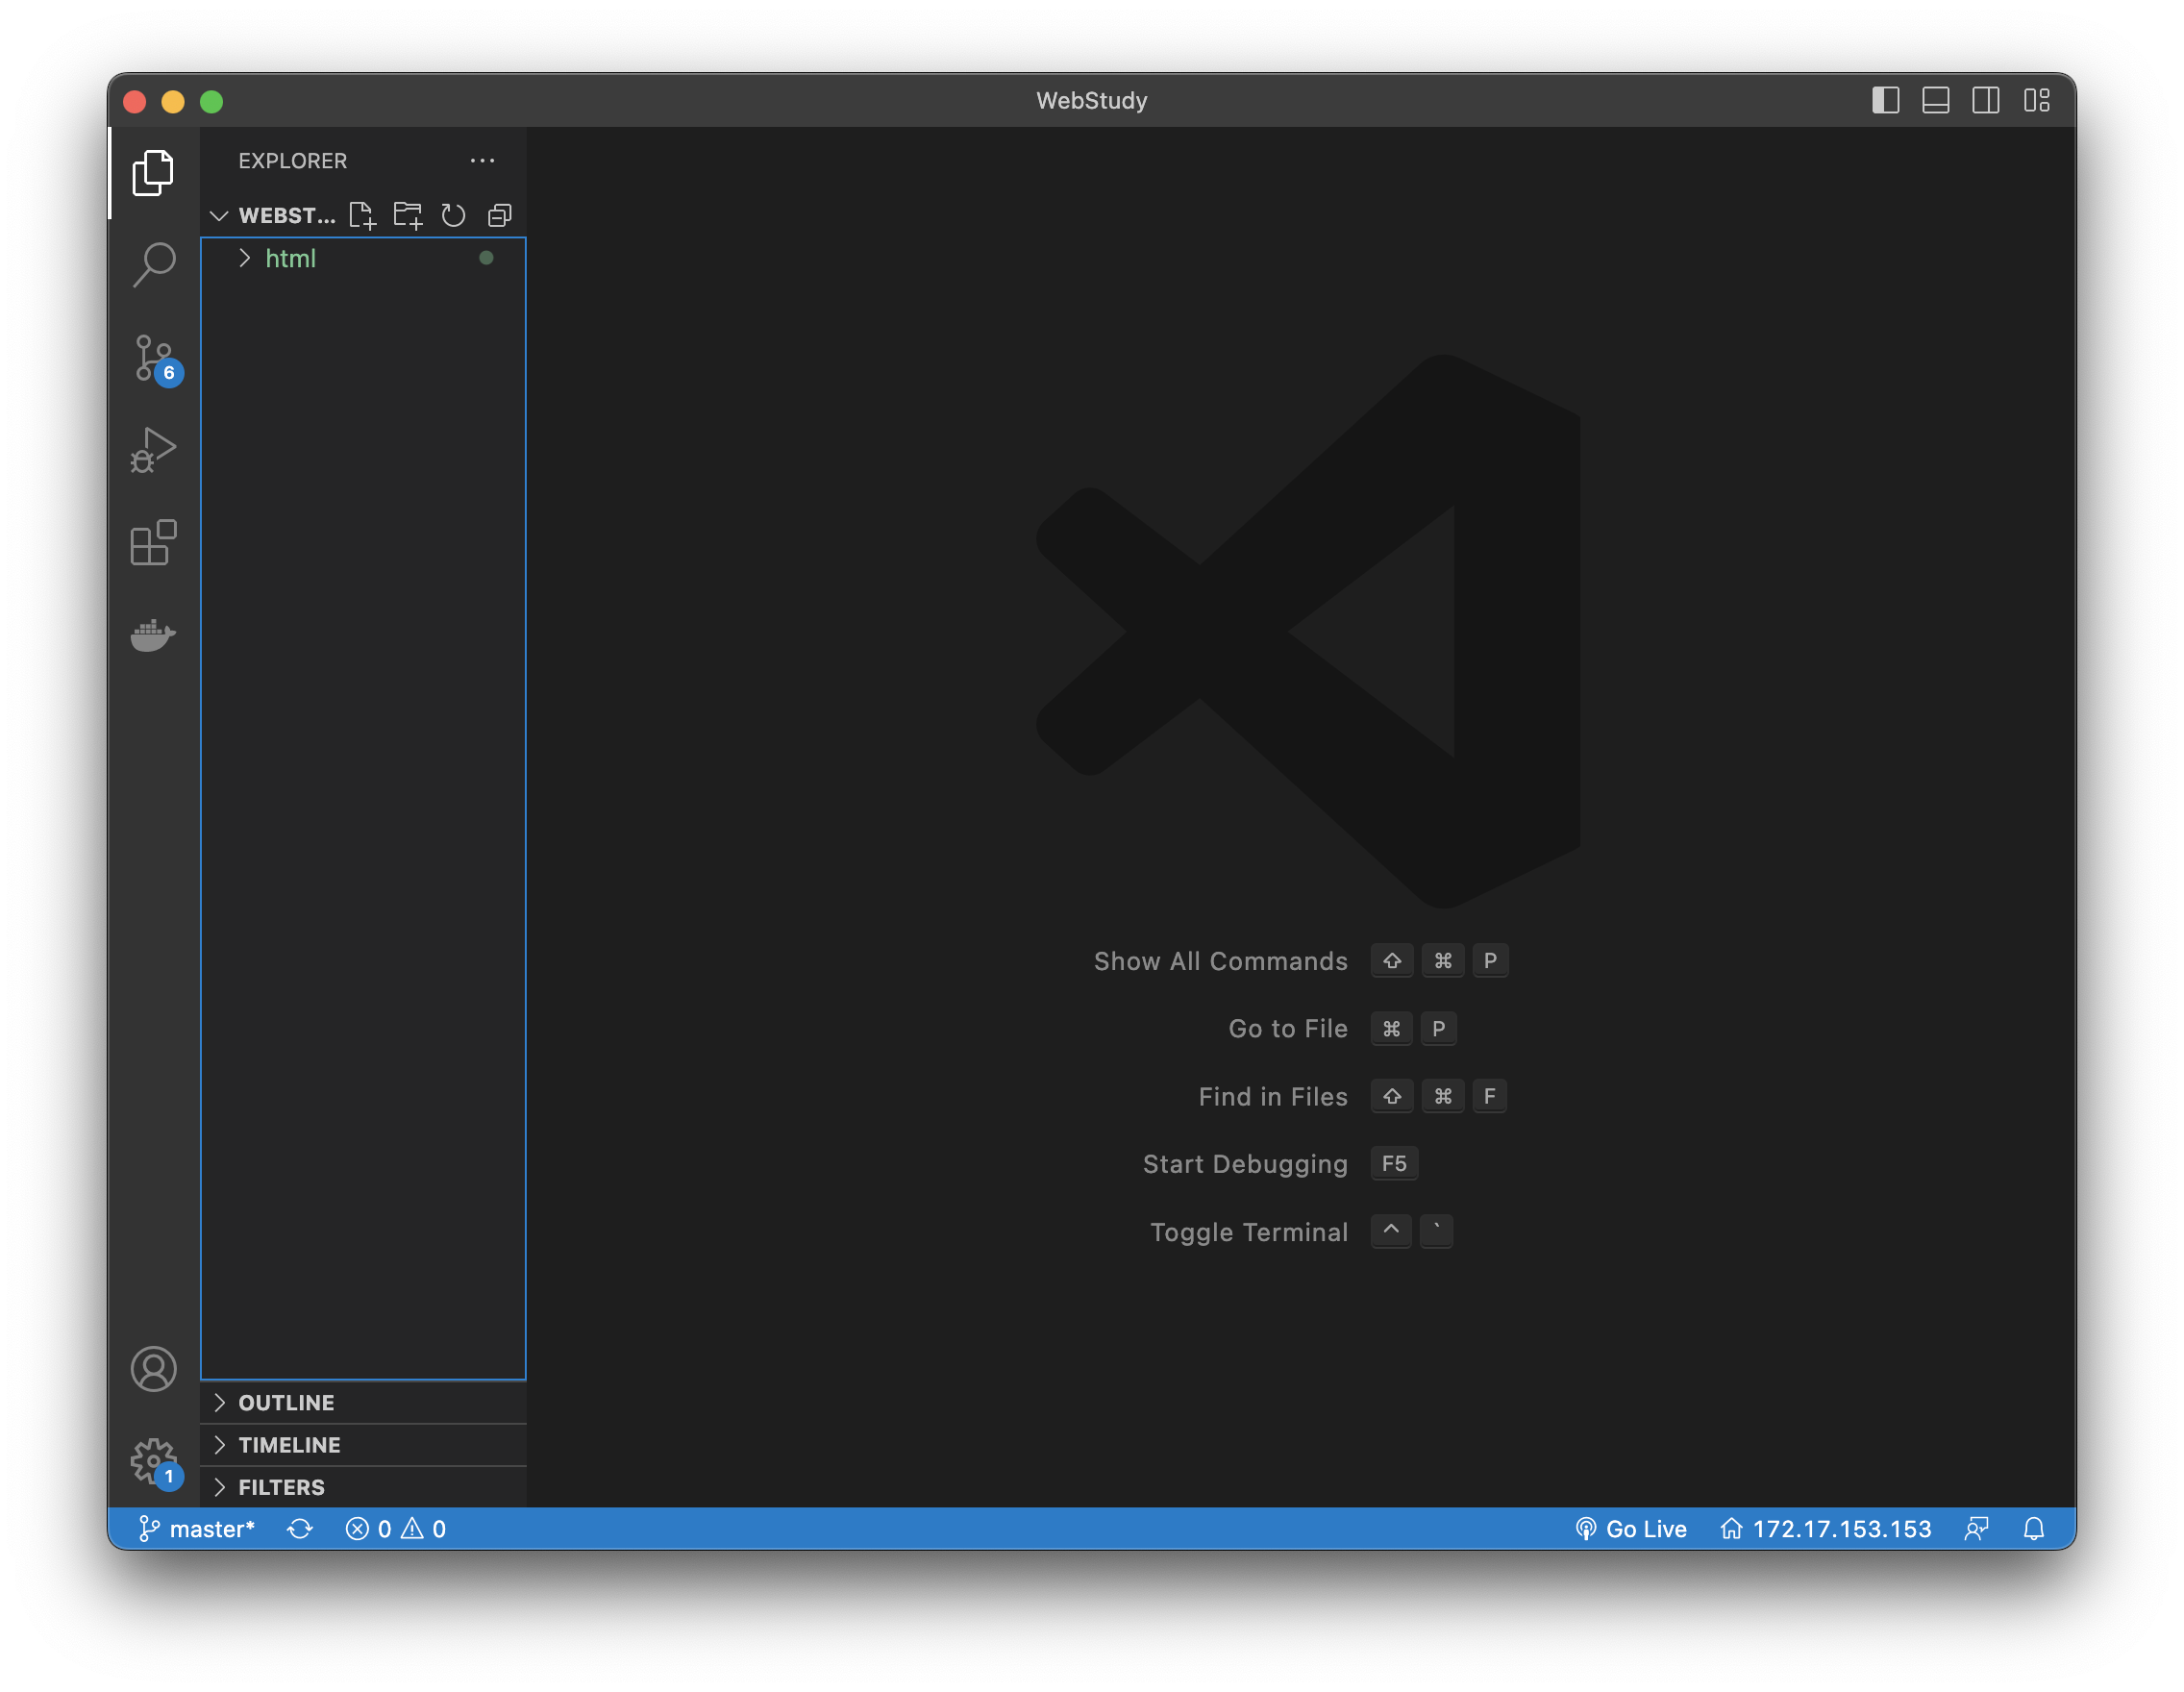This screenshot has height=1692, width=2184.
Task: Toggle secondary side bar visibility
Action: (1985, 100)
